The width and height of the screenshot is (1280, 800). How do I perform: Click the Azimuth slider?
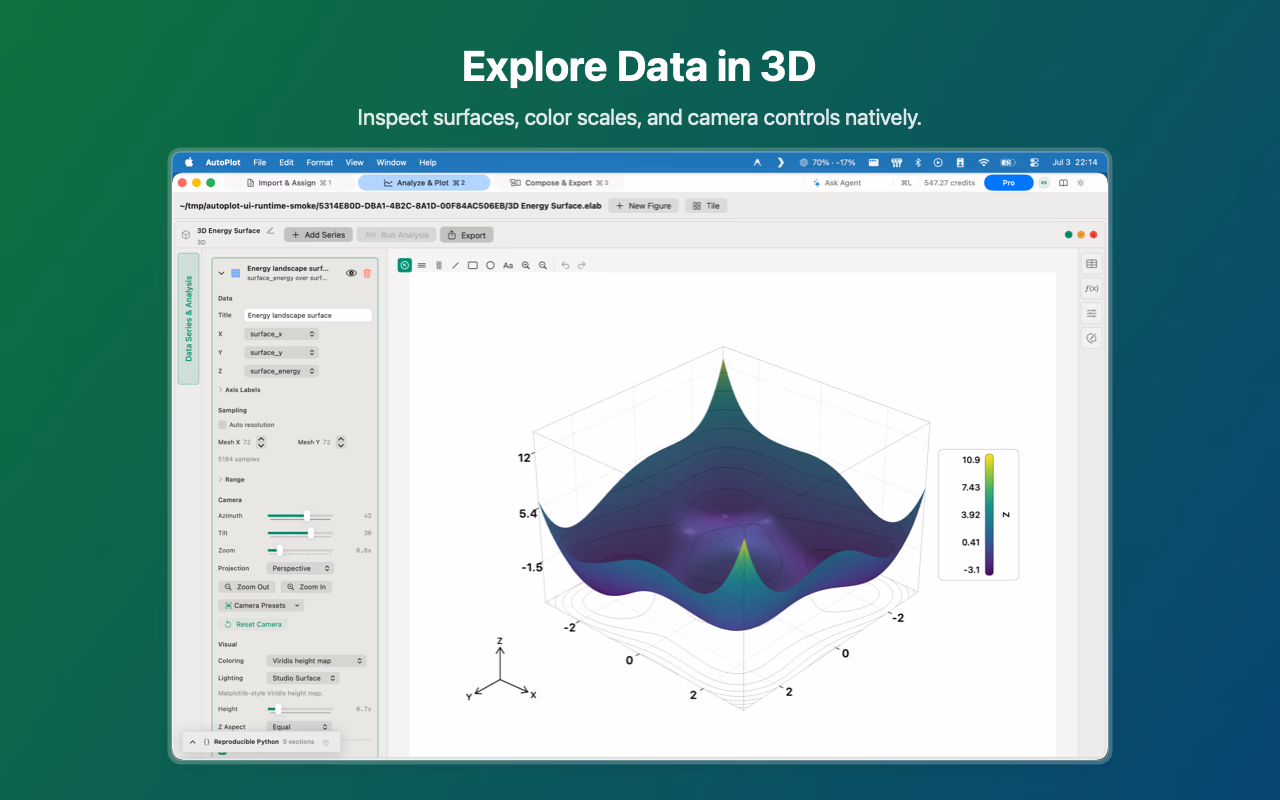[300, 516]
